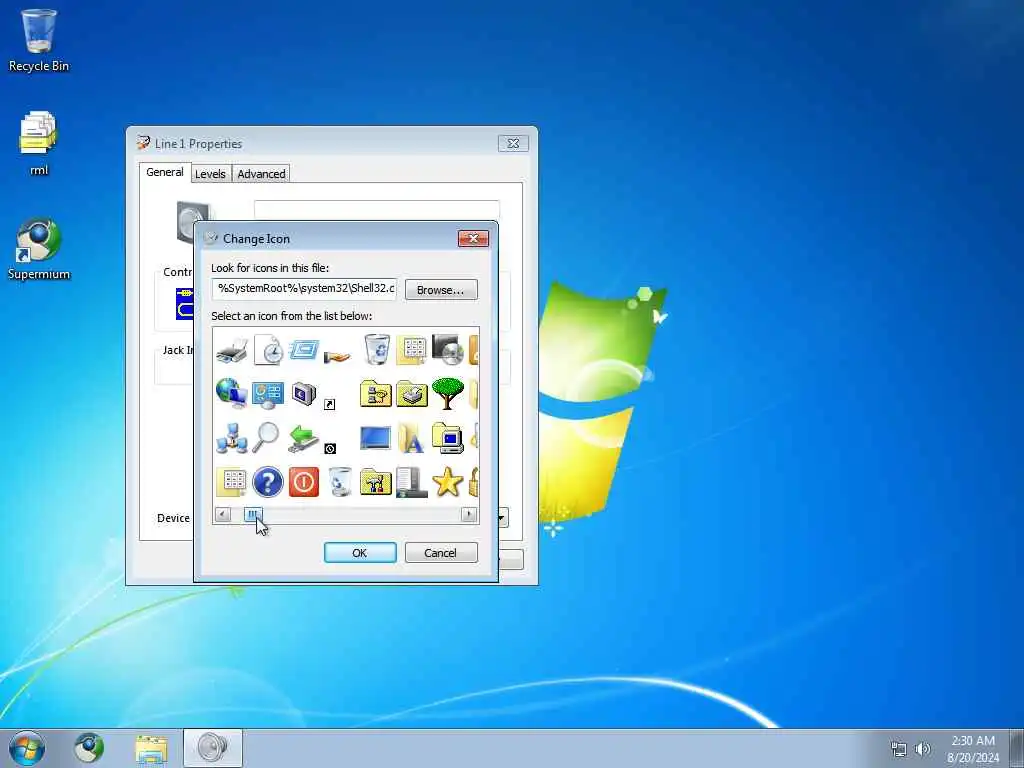Select the blue Run window icon
Image resolution: width=1024 pixels, height=768 pixels.
304,349
